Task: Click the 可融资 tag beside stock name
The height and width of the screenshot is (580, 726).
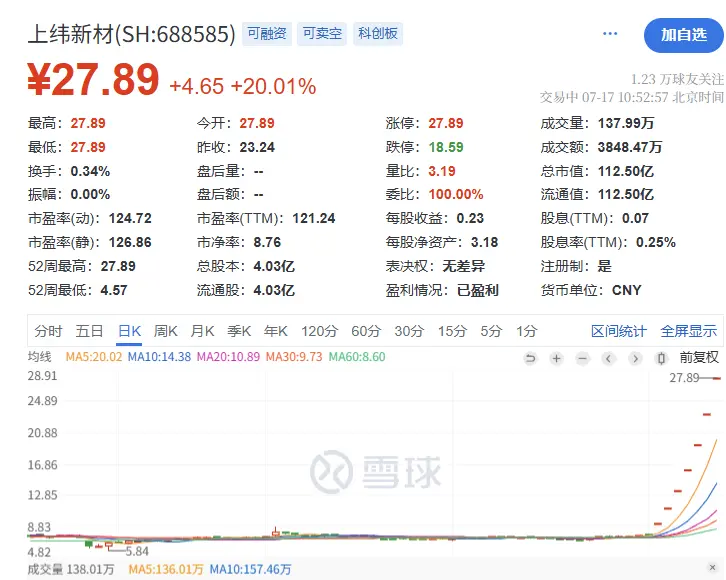Action: pyautogui.click(x=267, y=34)
